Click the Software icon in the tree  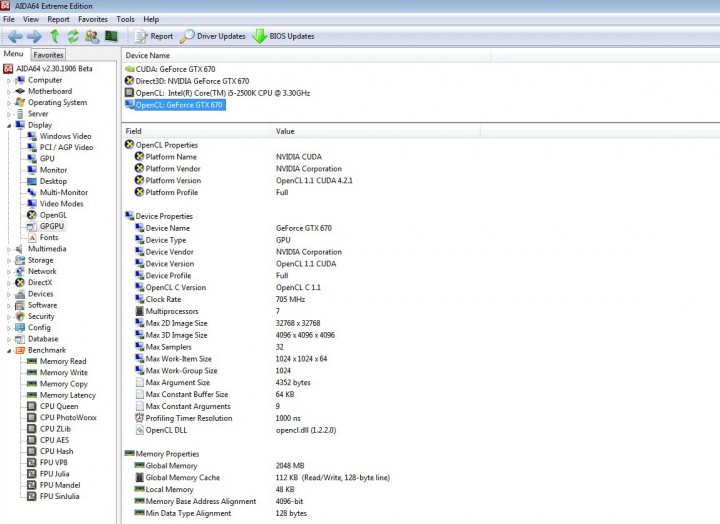point(20,305)
